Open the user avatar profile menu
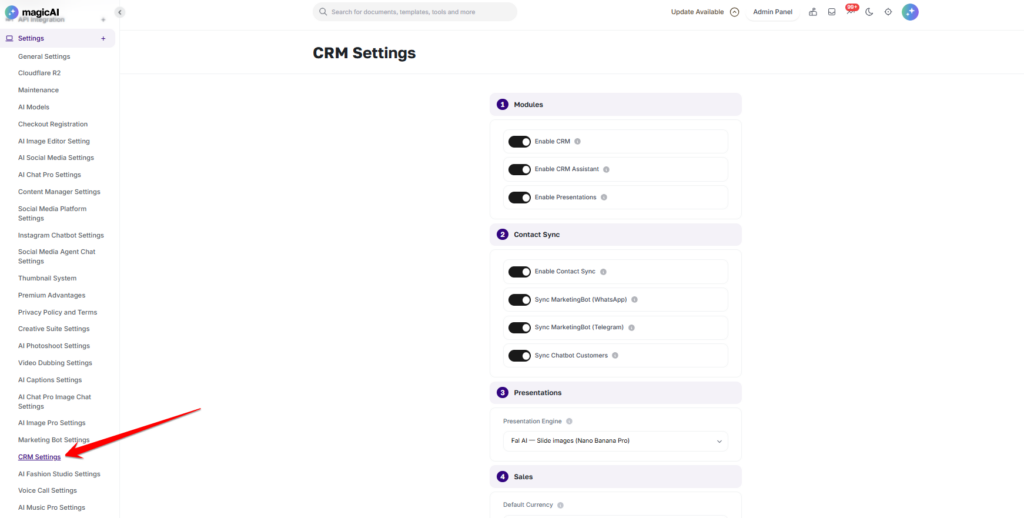 (910, 12)
